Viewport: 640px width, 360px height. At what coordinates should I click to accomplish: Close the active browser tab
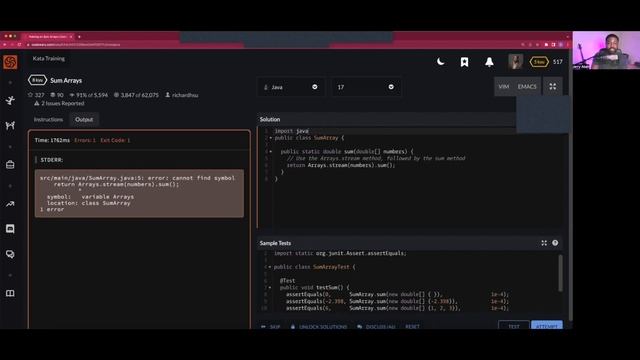71,36
